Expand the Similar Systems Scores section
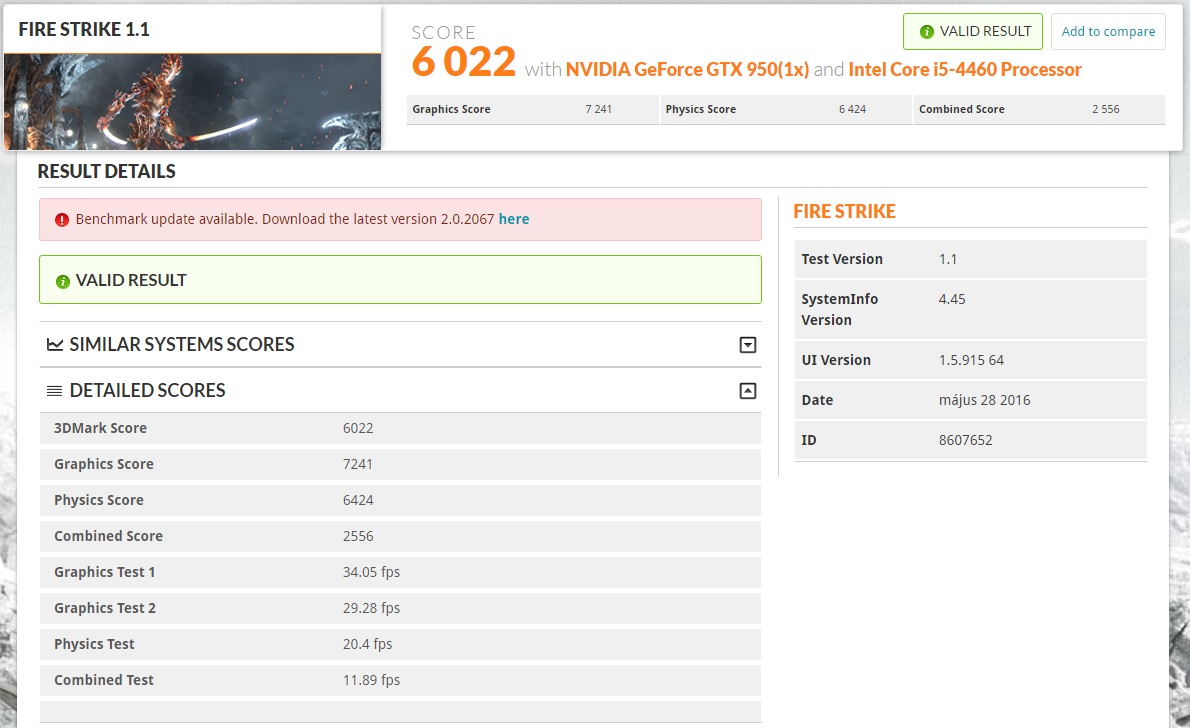Screen dimensions: 1190x728 point(748,345)
